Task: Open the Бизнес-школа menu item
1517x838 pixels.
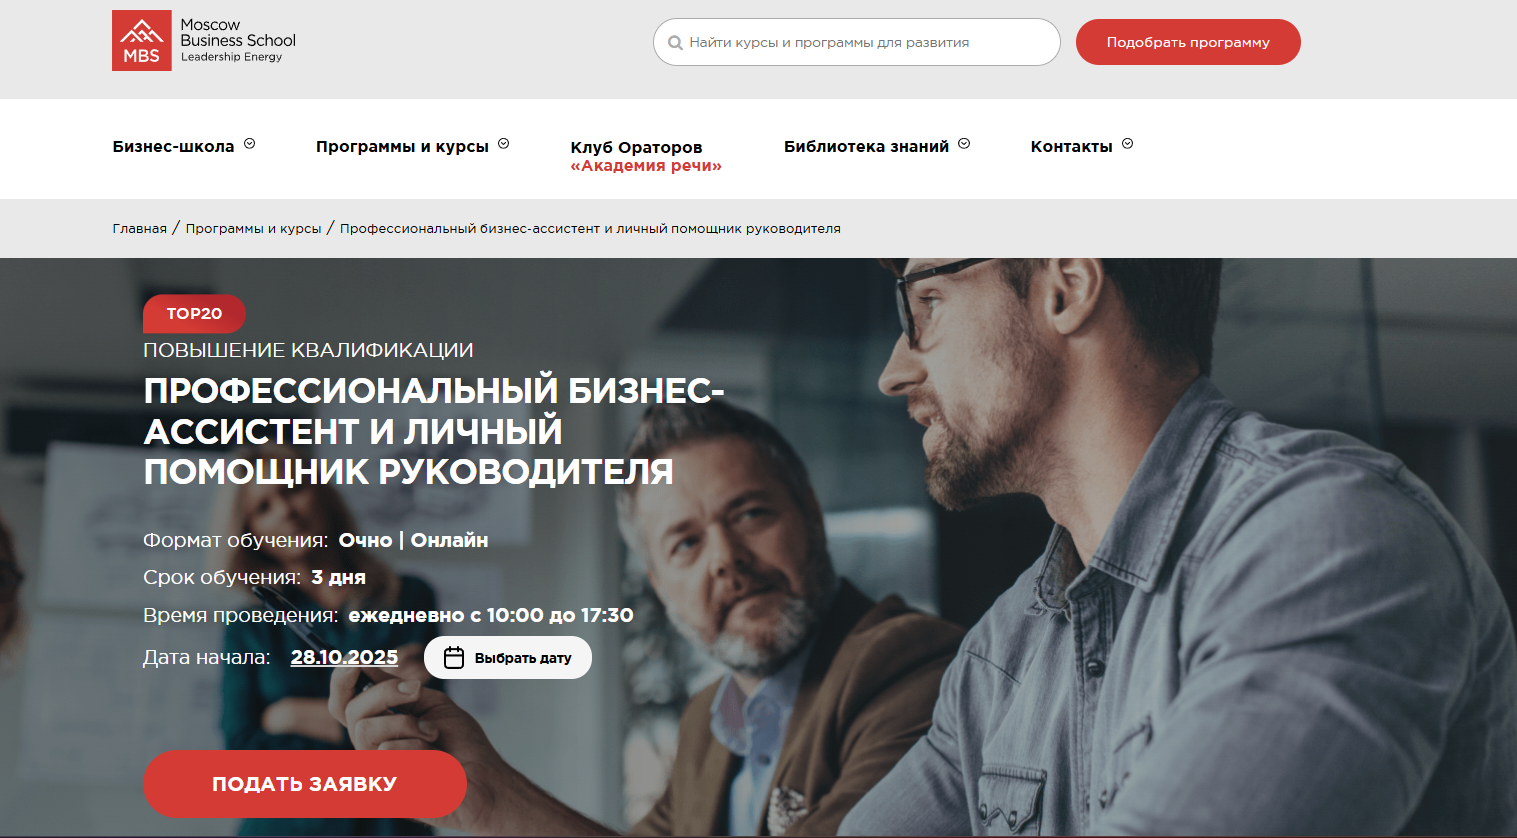Action: point(173,146)
